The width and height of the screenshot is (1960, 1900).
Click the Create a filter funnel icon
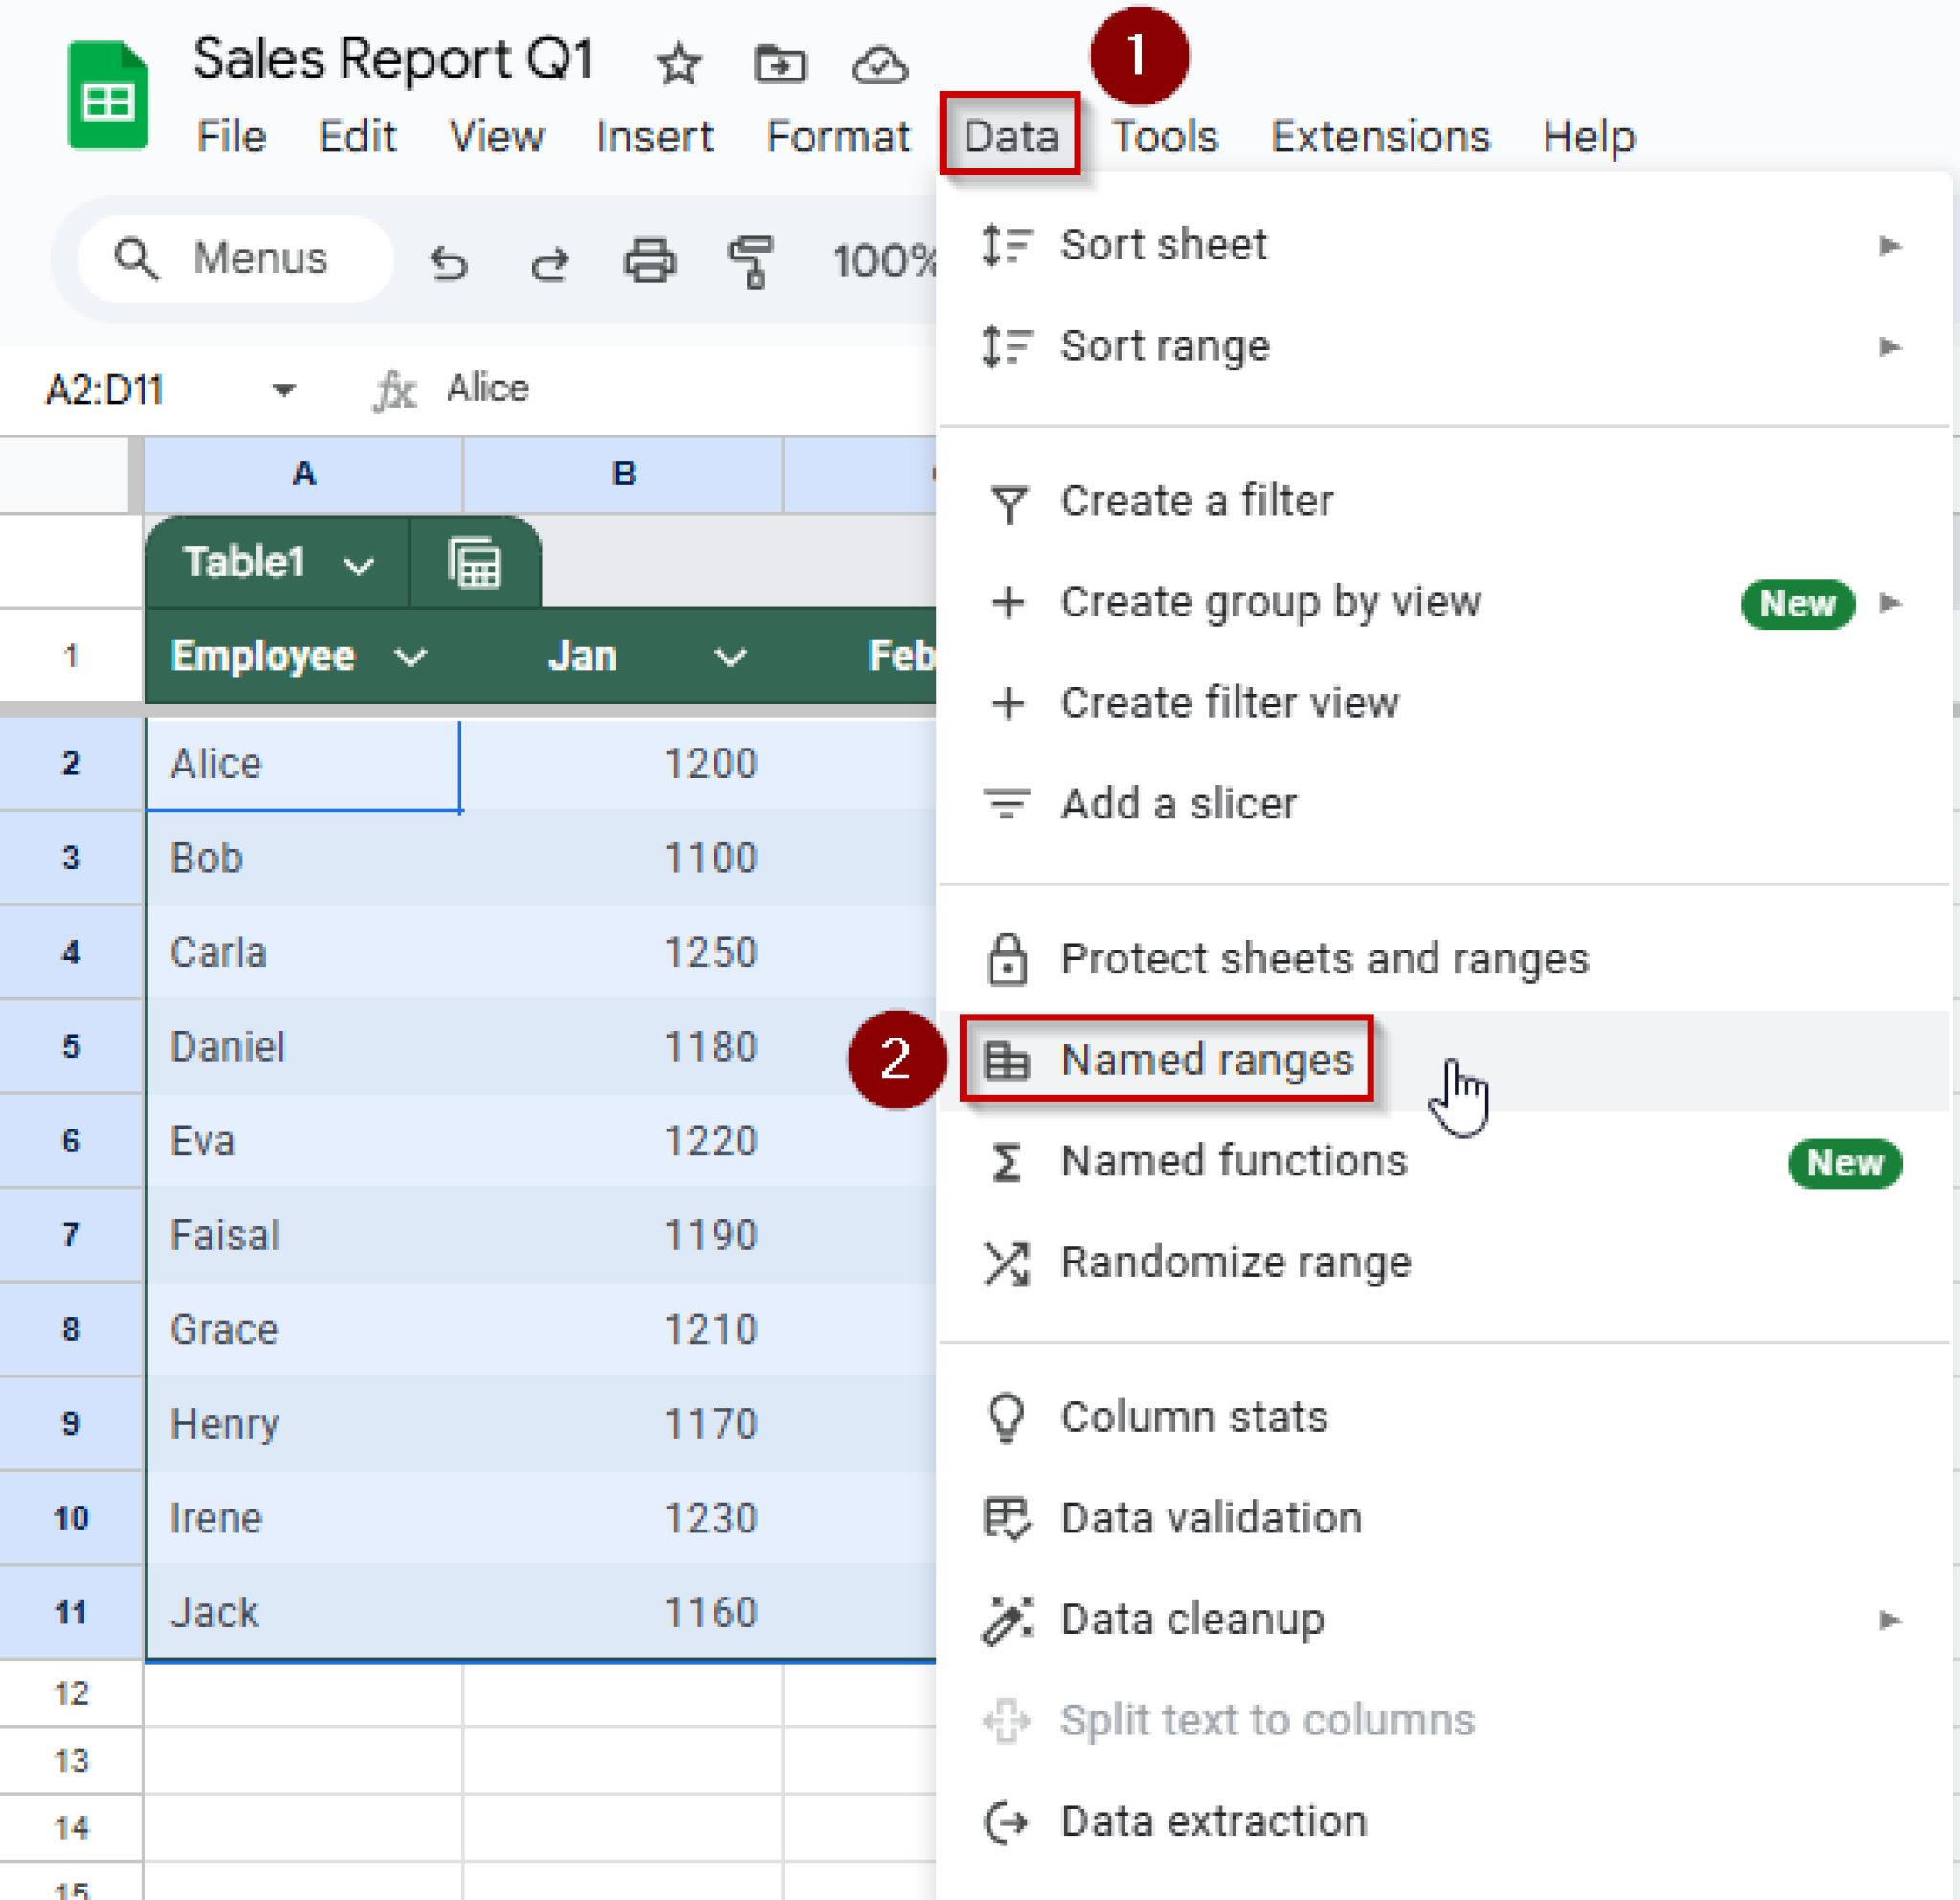coord(1008,502)
